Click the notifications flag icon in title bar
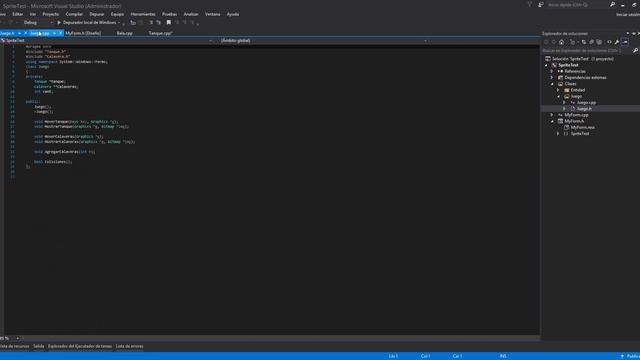Image resolution: width=640 pixels, height=360 pixels. click(x=530, y=4)
